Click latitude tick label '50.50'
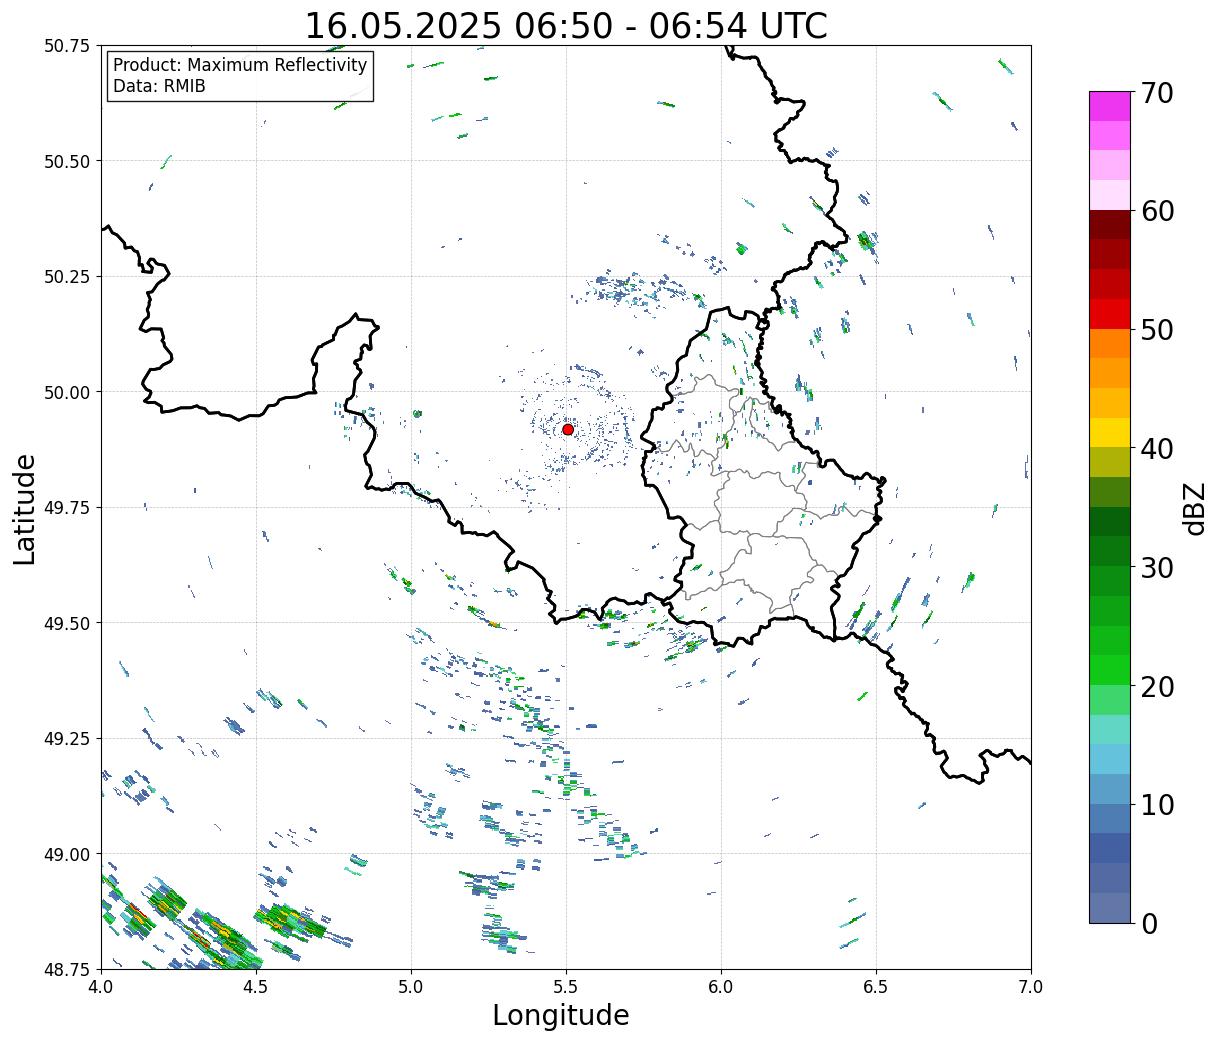 click(x=66, y=161)
